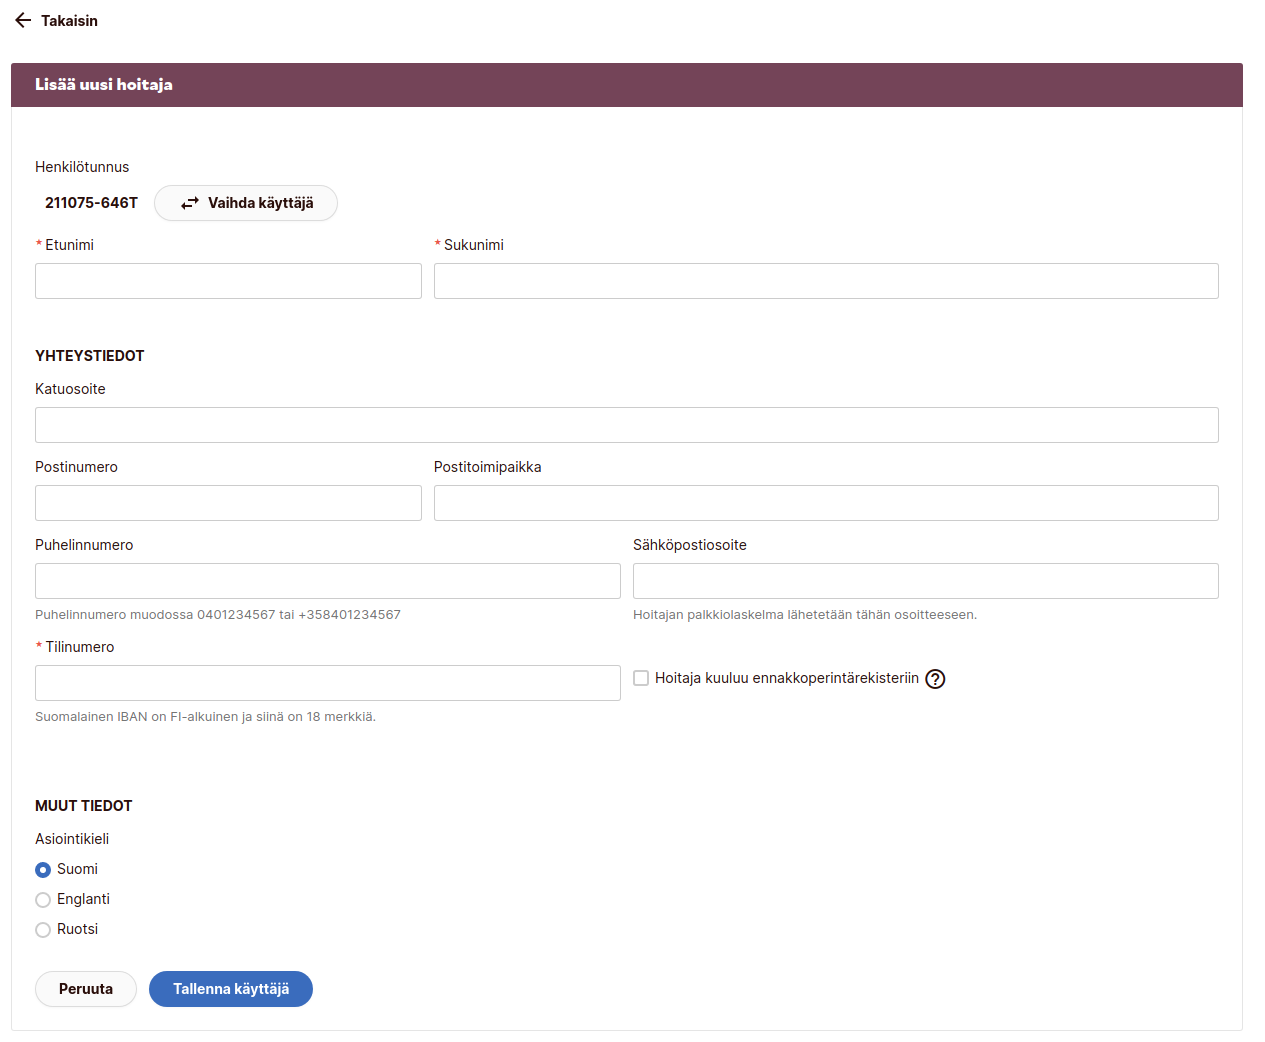The image size is (1265, 1042).
Task: Select Englanti as asiointikieli
Action: 43,900
